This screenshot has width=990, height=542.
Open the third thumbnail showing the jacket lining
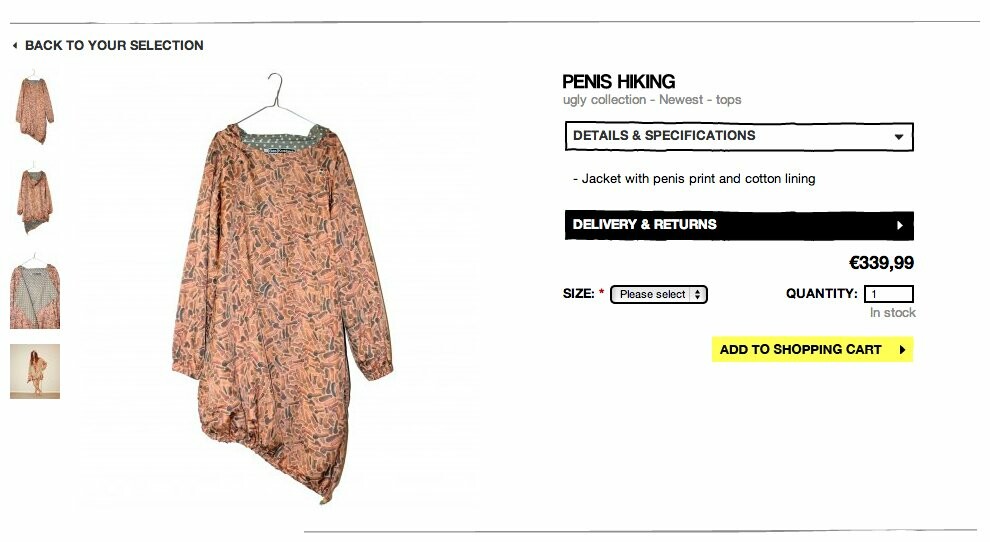[35, 291]
